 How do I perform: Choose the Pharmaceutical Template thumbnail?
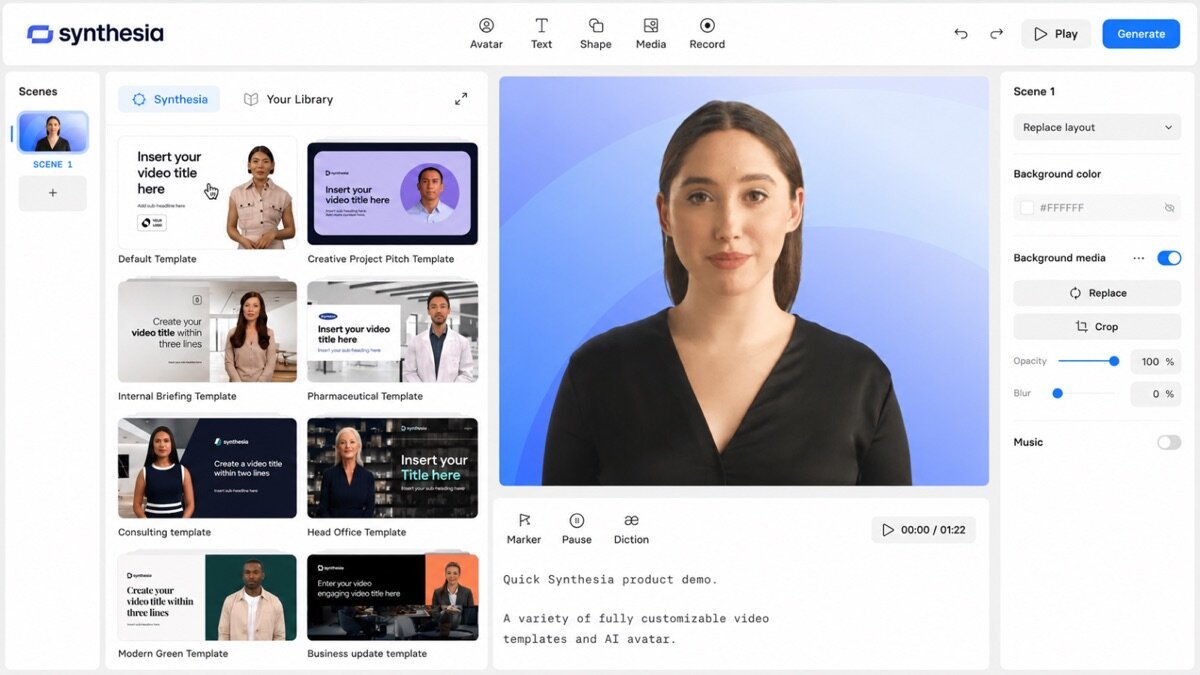tap(392, 331)
